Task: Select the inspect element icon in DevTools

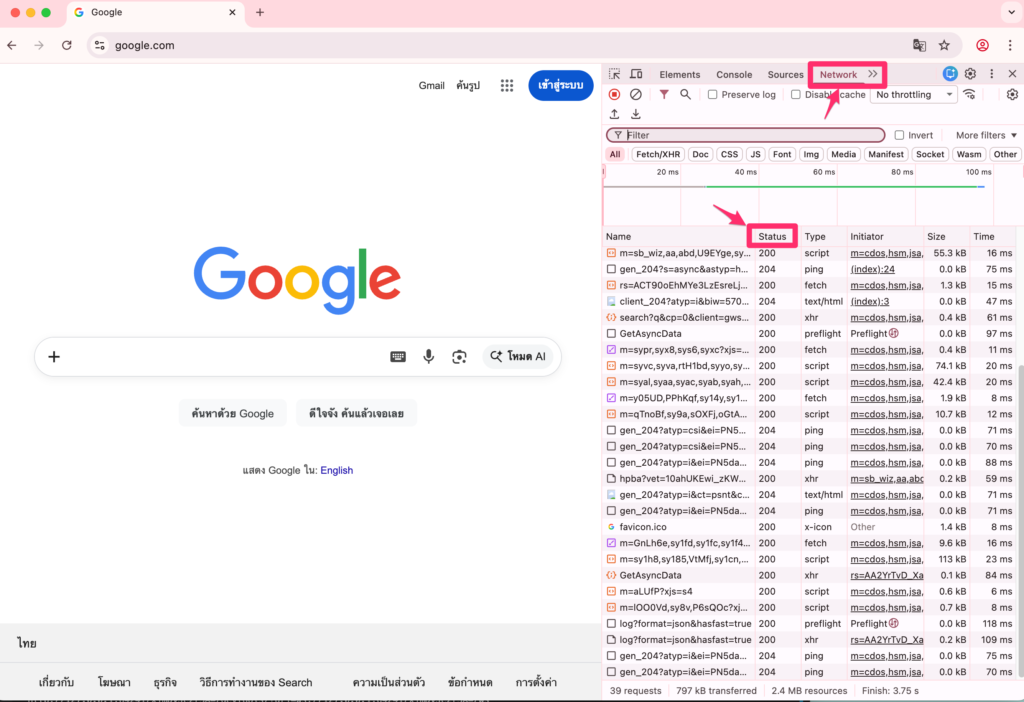Action: tap(615, 74)
